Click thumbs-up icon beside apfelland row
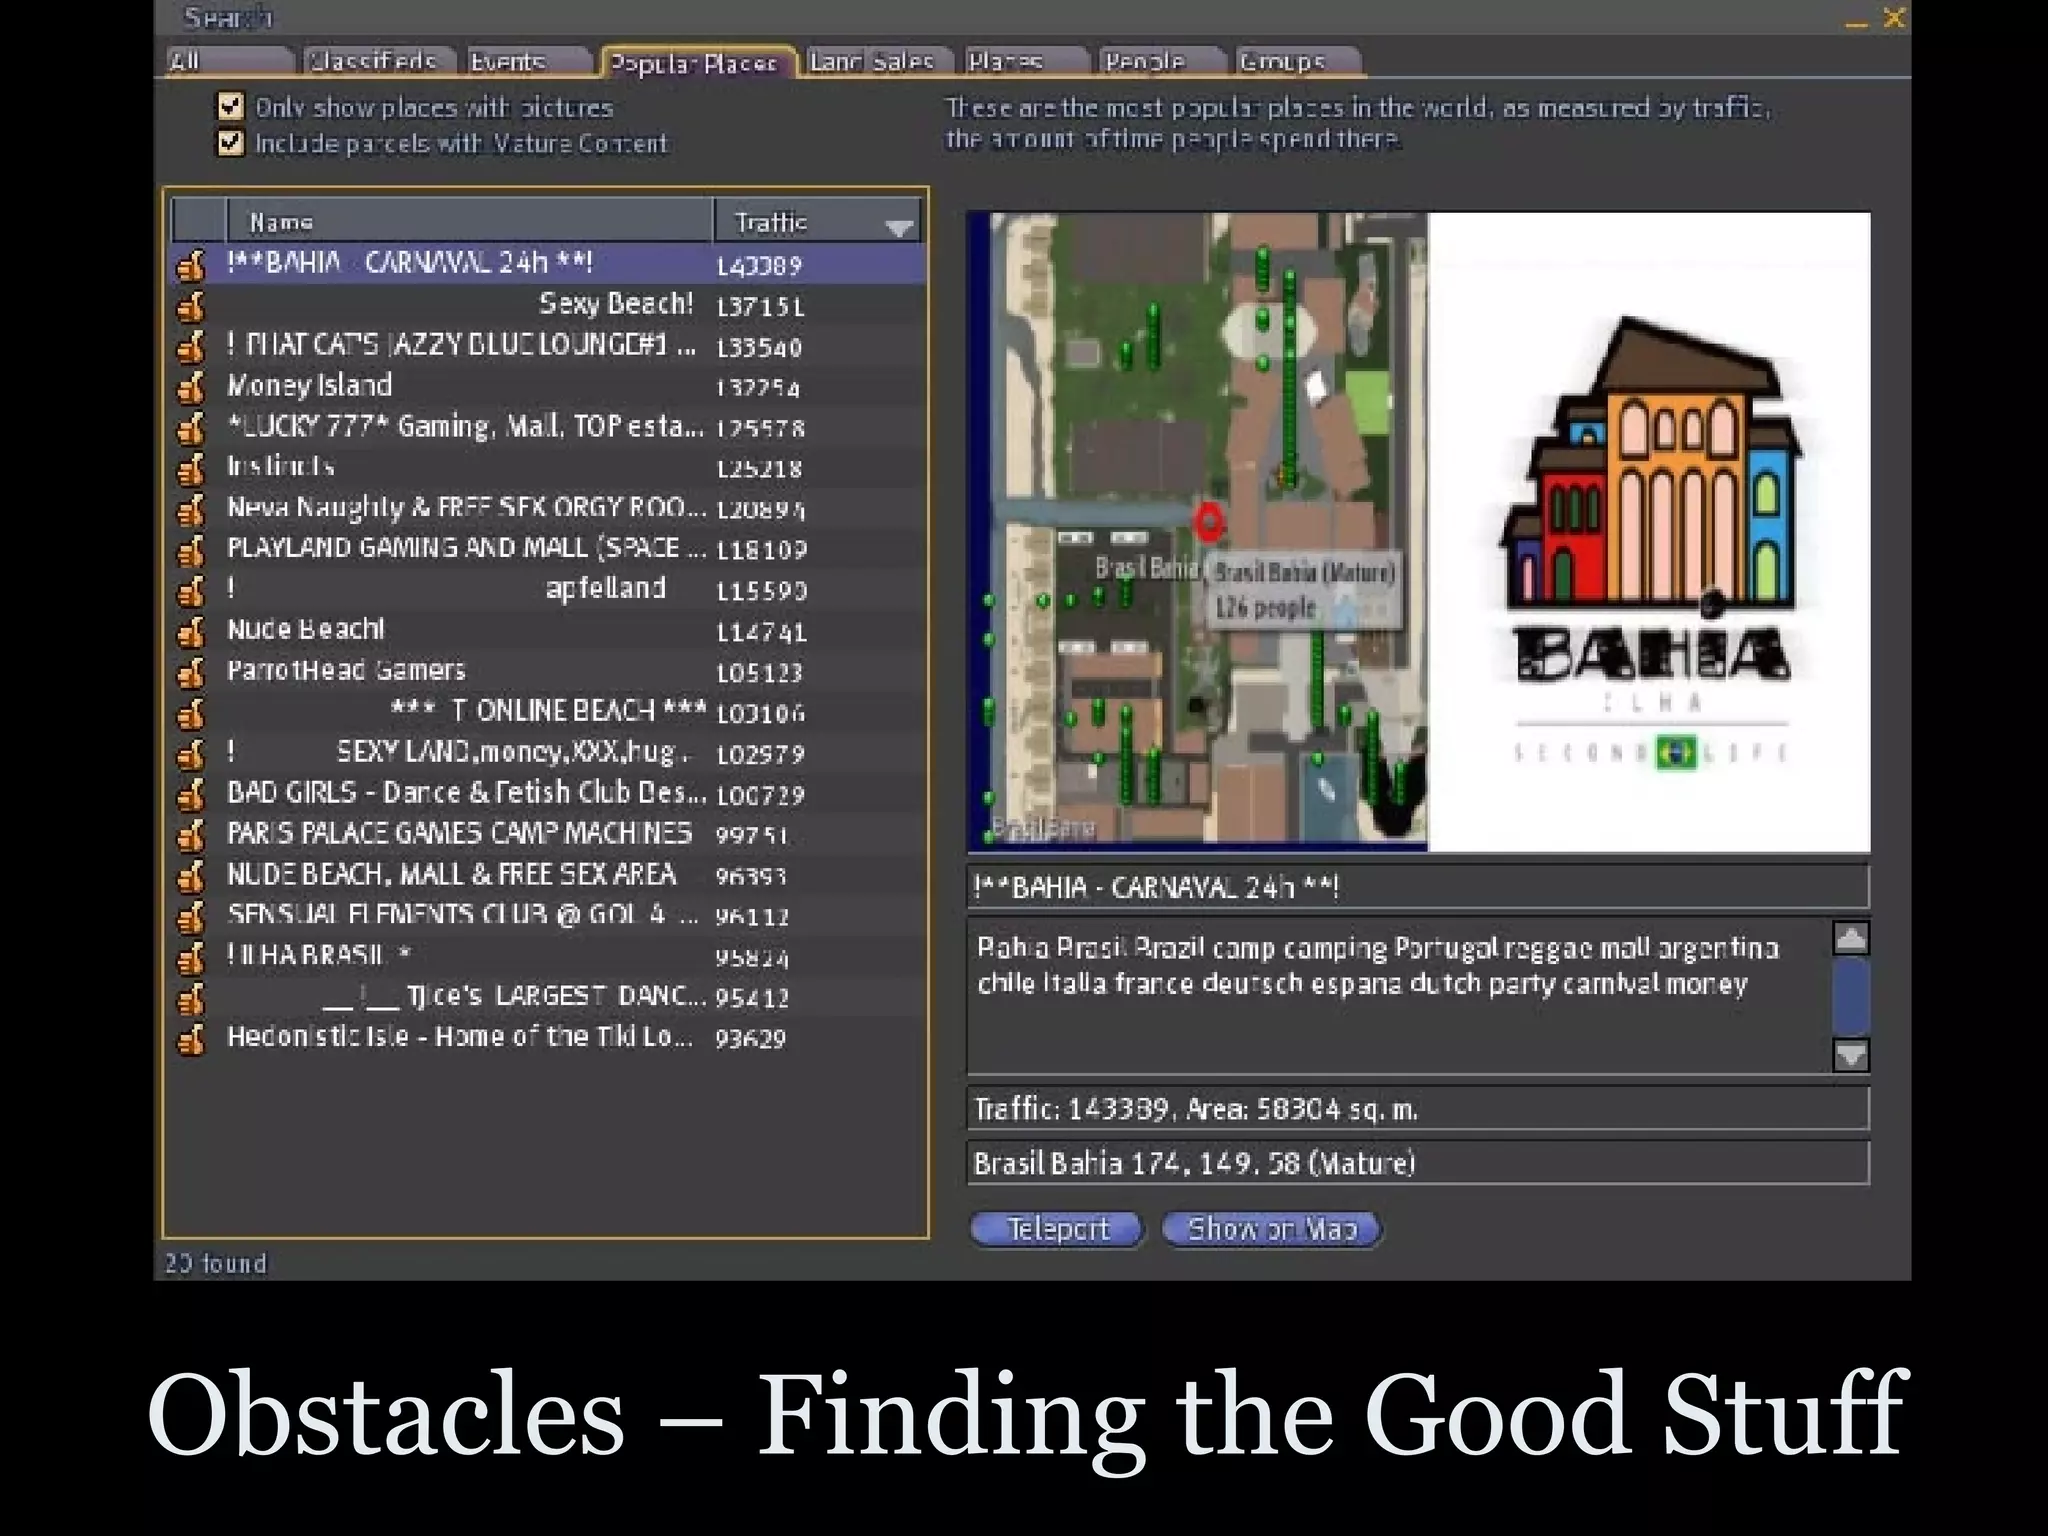 pyautogui.click(x=191, y=591)
